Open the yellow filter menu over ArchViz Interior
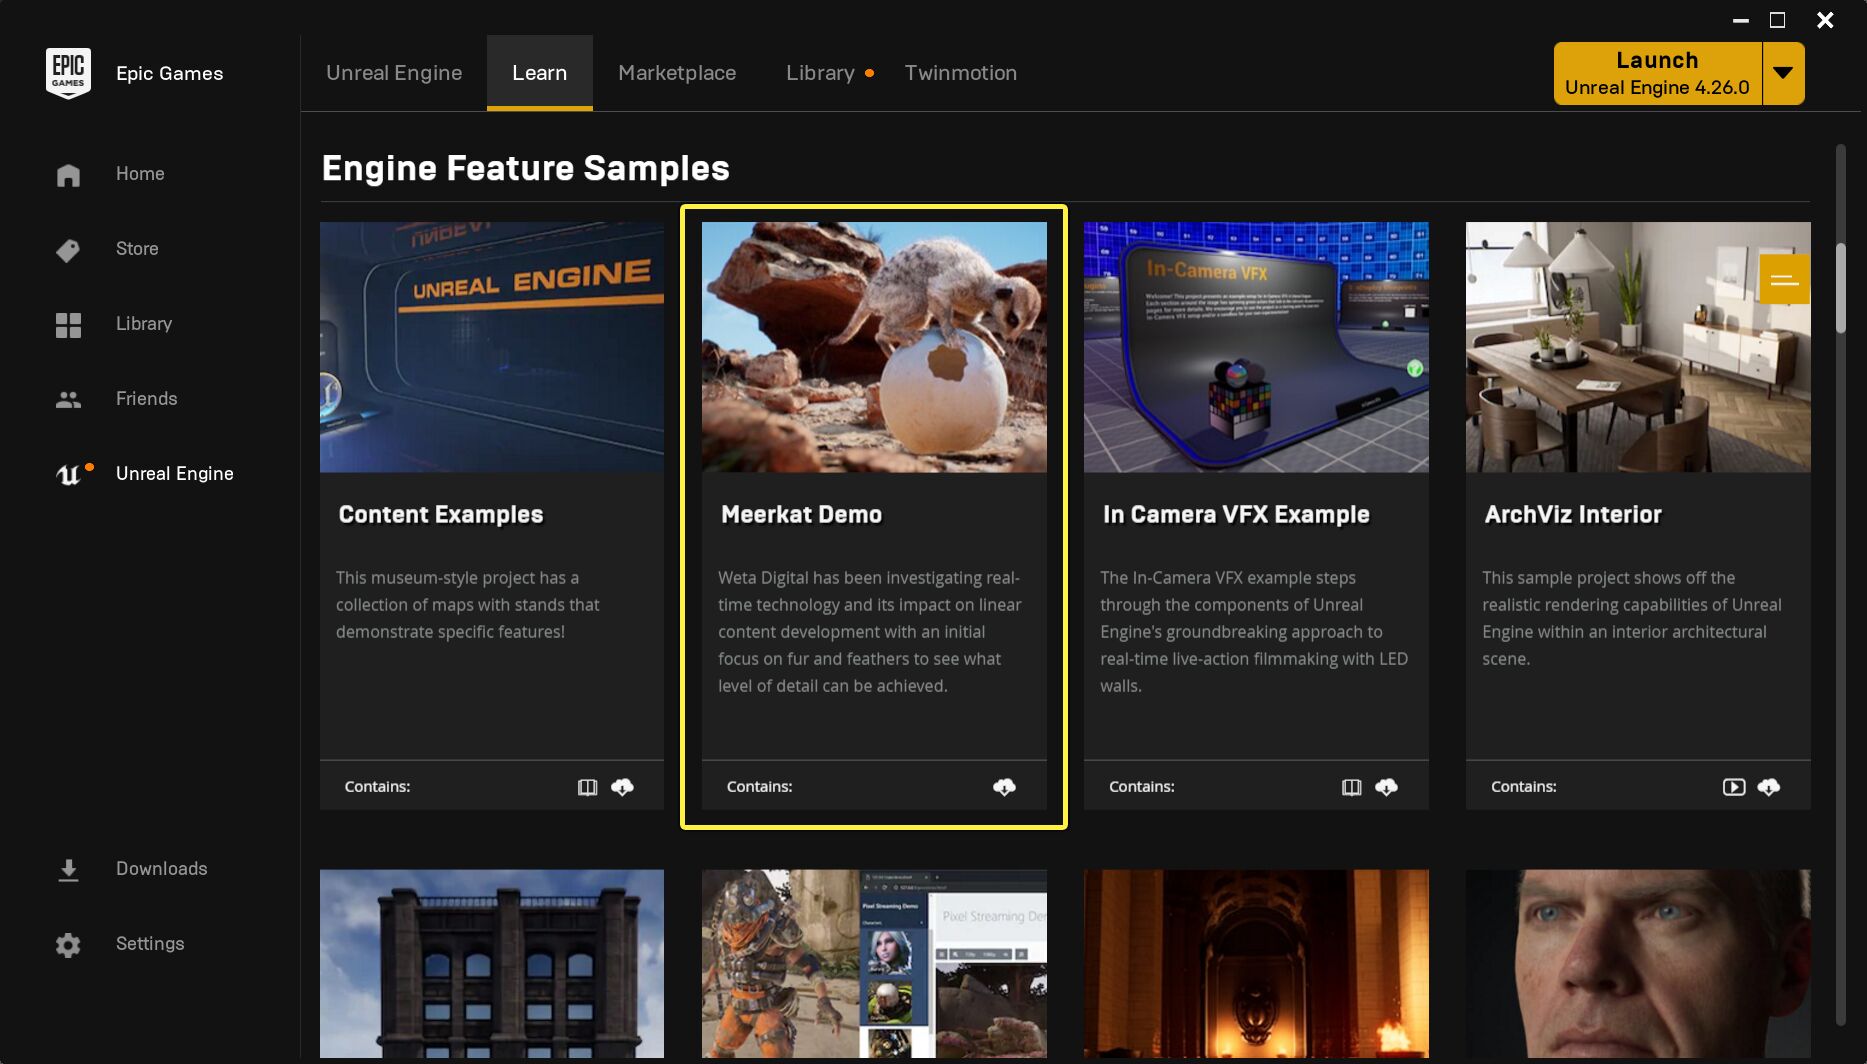The height and width of the screenshot is (1064, 1867). [x=1784, y=280]
